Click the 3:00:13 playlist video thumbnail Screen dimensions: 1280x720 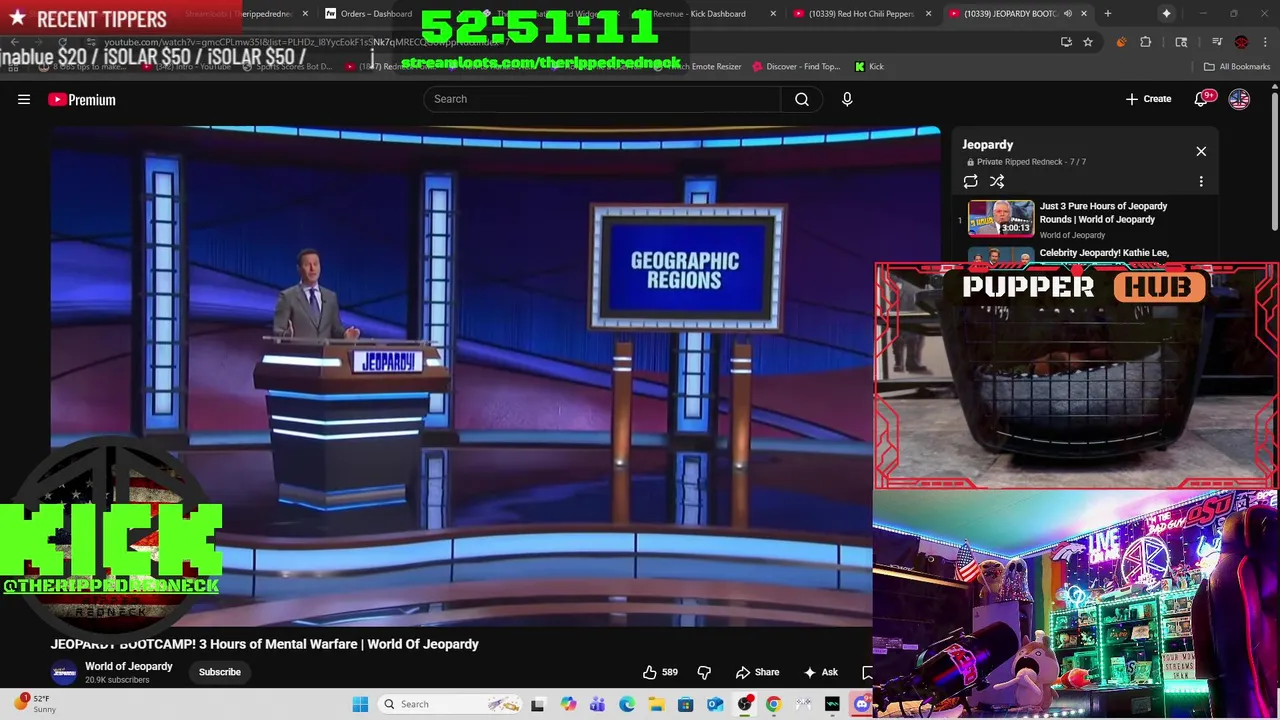(x=1001, y=217)
